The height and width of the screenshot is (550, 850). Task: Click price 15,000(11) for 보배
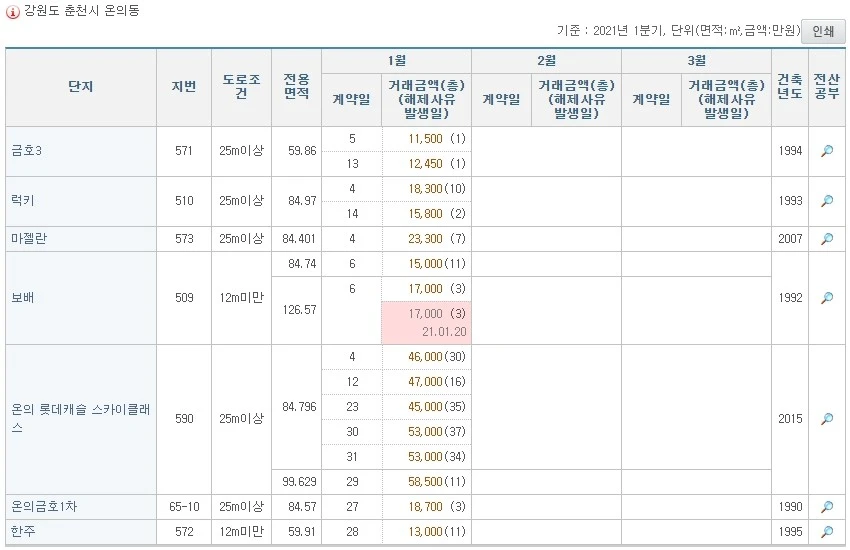437,263
